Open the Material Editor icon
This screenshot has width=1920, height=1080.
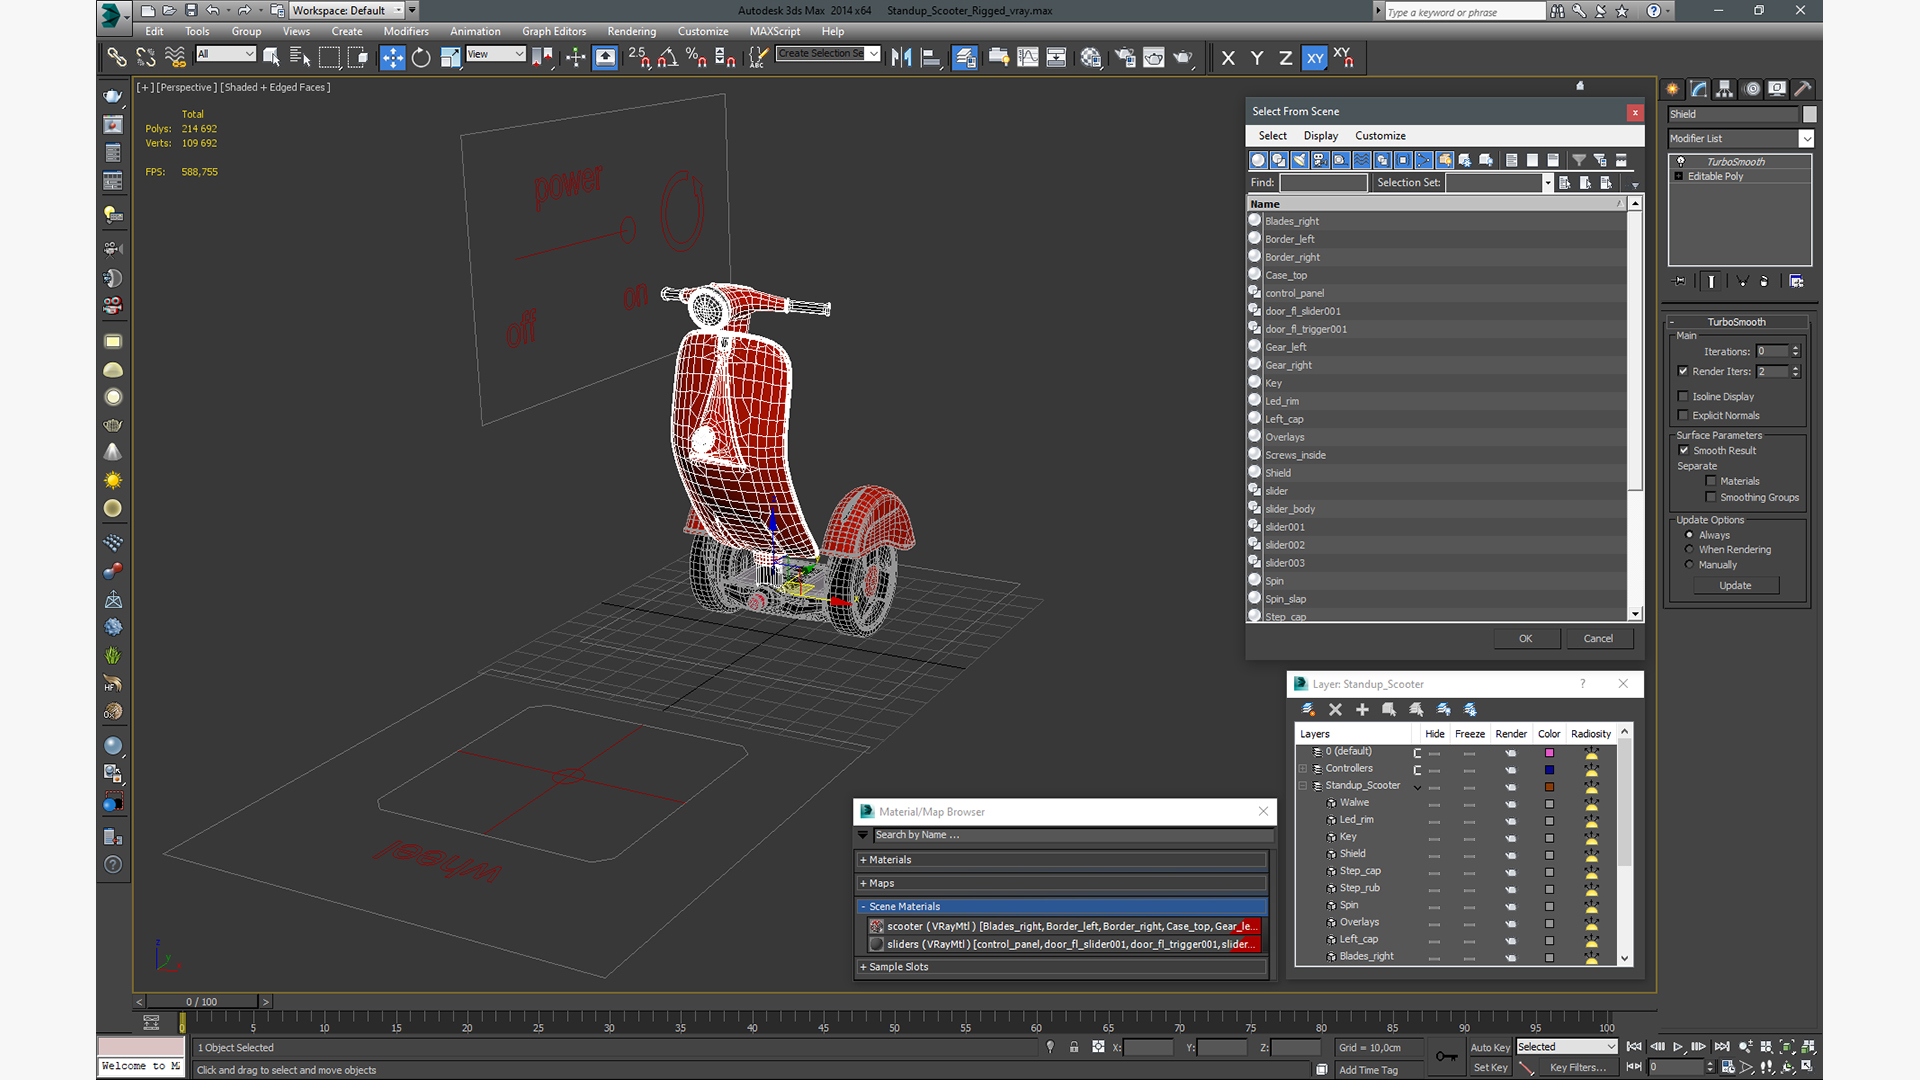point(1091,58)
